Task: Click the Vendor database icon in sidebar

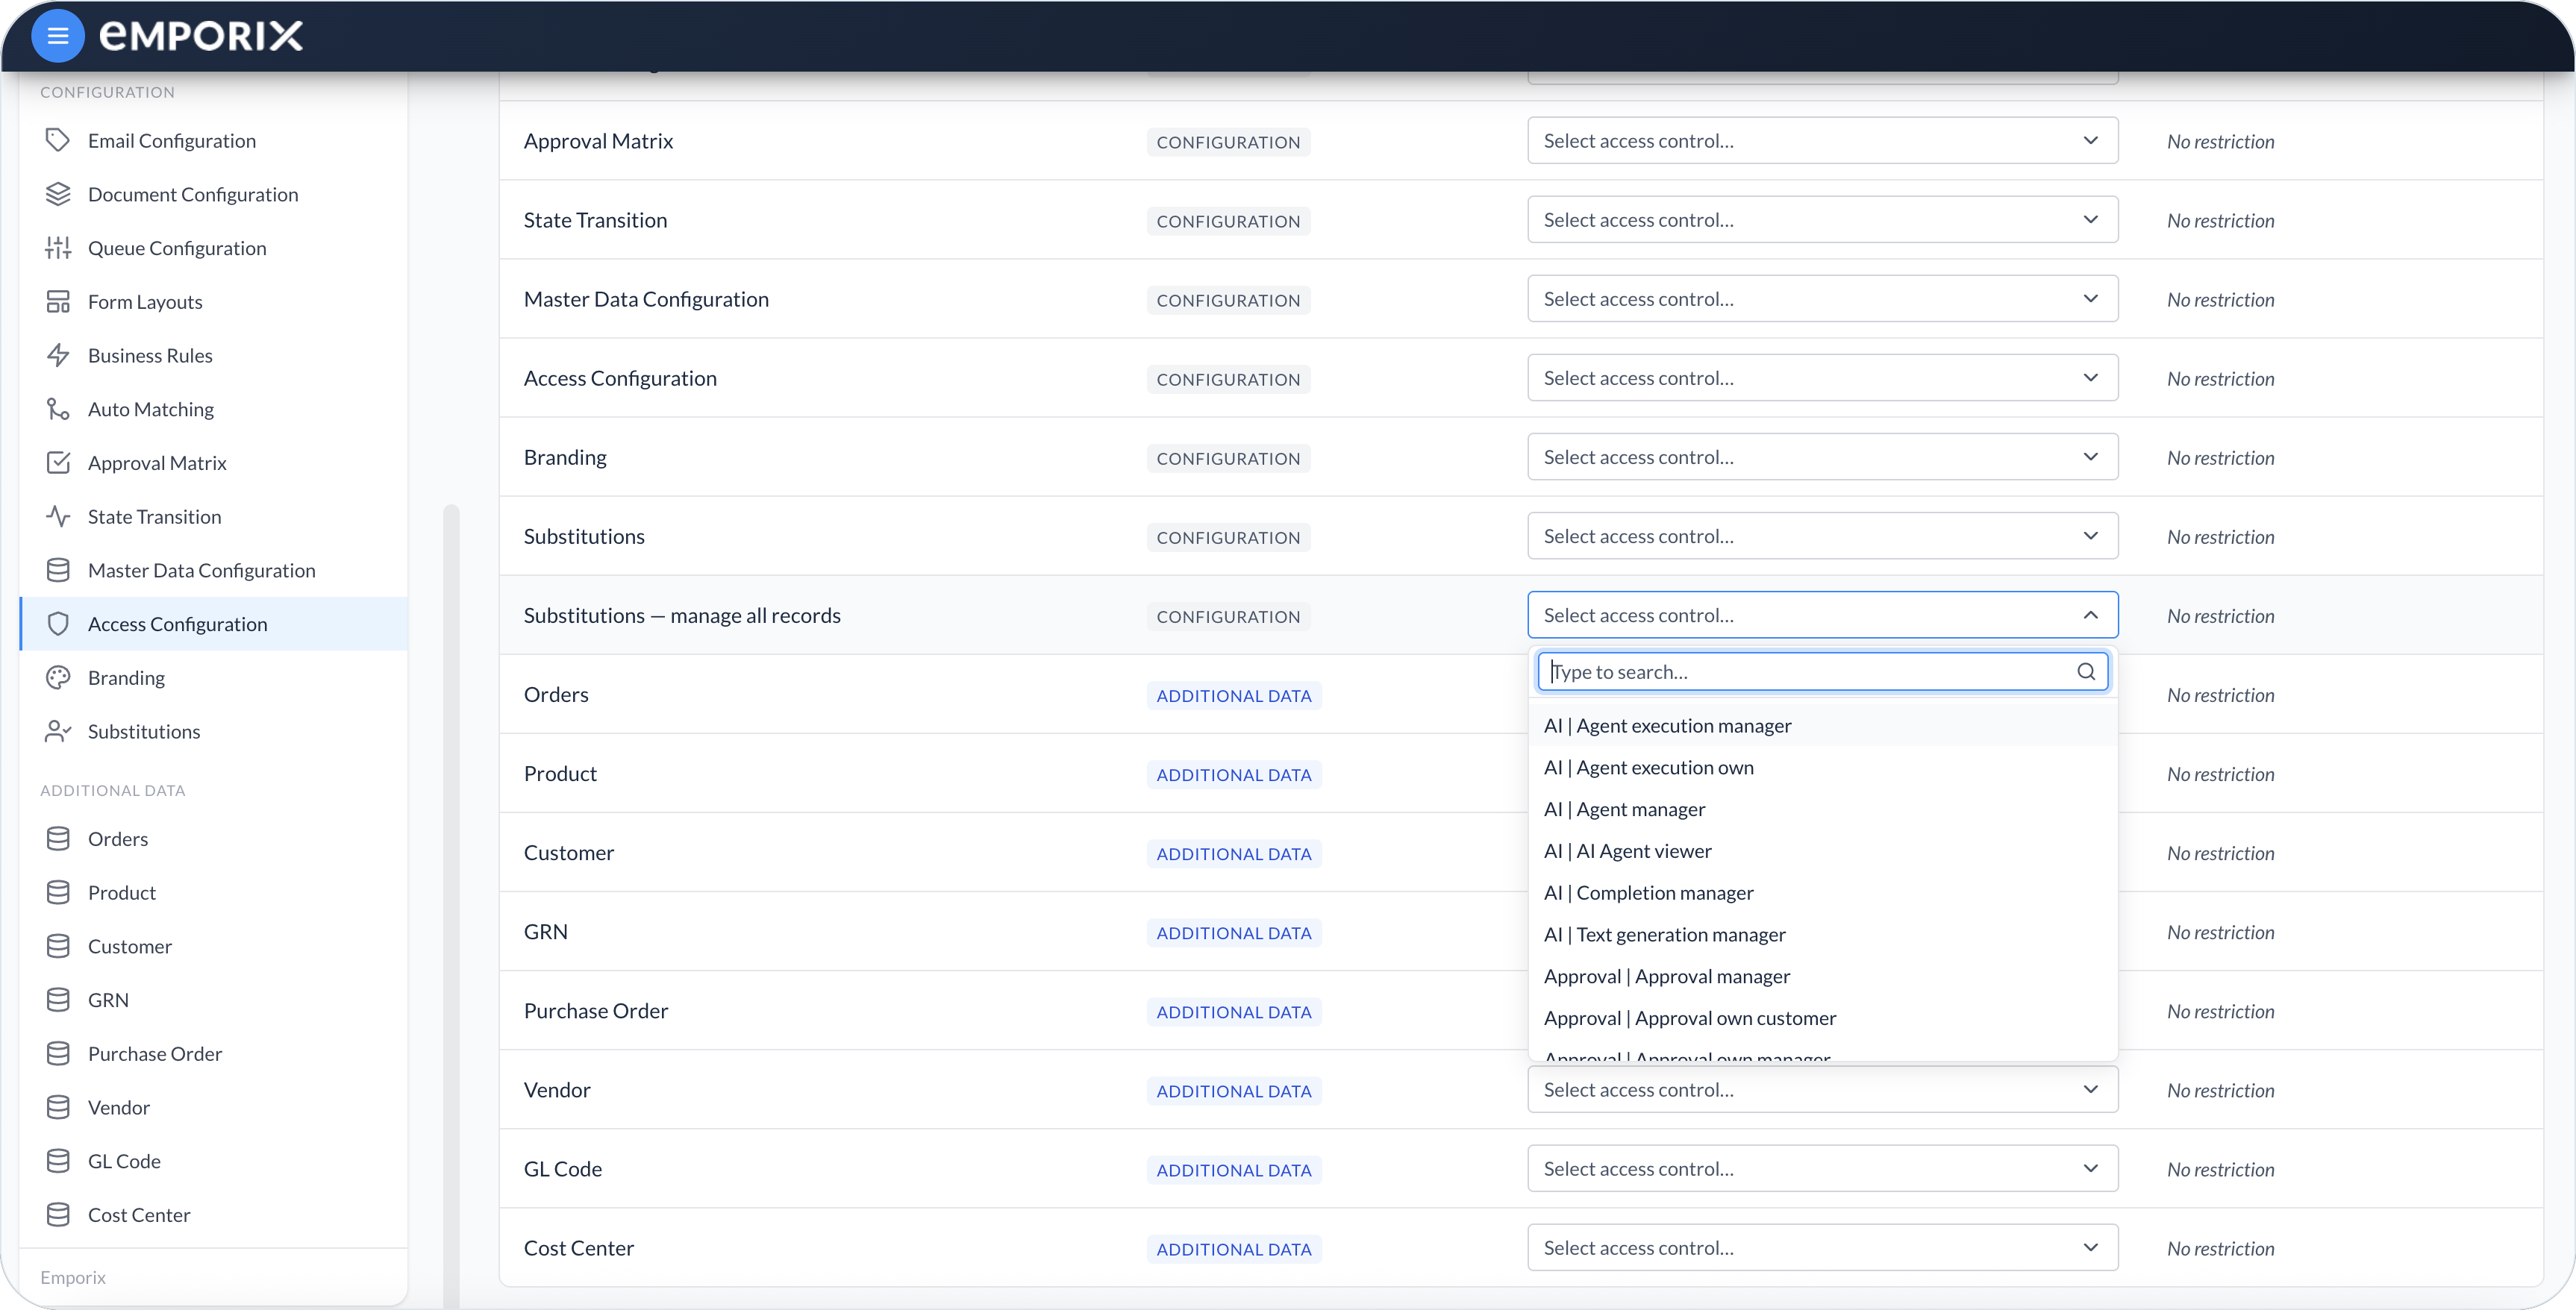Action: pos(58,1107)
